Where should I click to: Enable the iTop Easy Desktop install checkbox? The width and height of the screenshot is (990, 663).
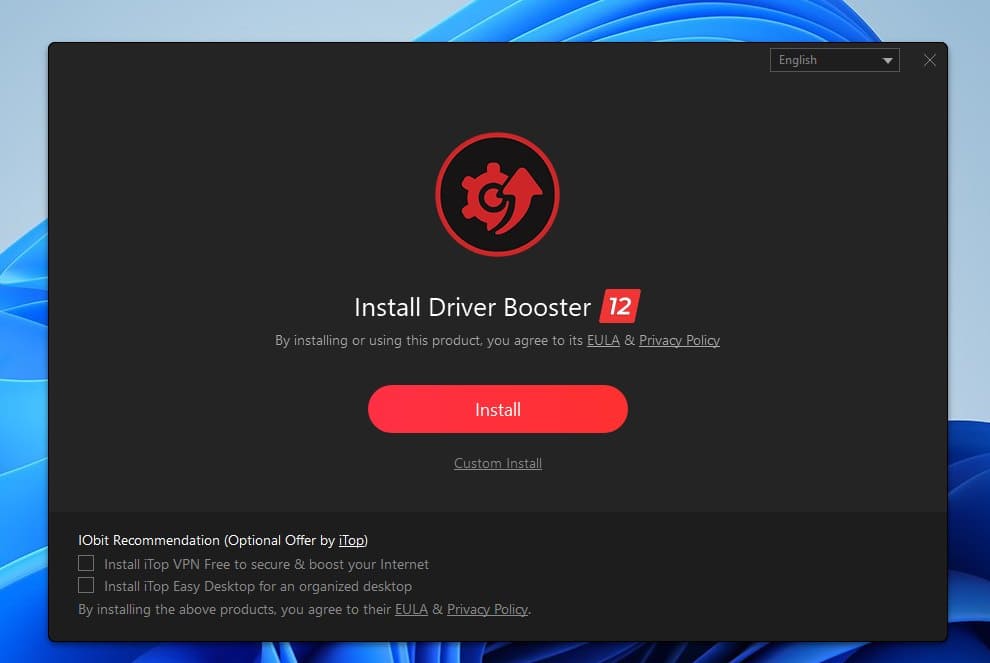tap(86, 585)
